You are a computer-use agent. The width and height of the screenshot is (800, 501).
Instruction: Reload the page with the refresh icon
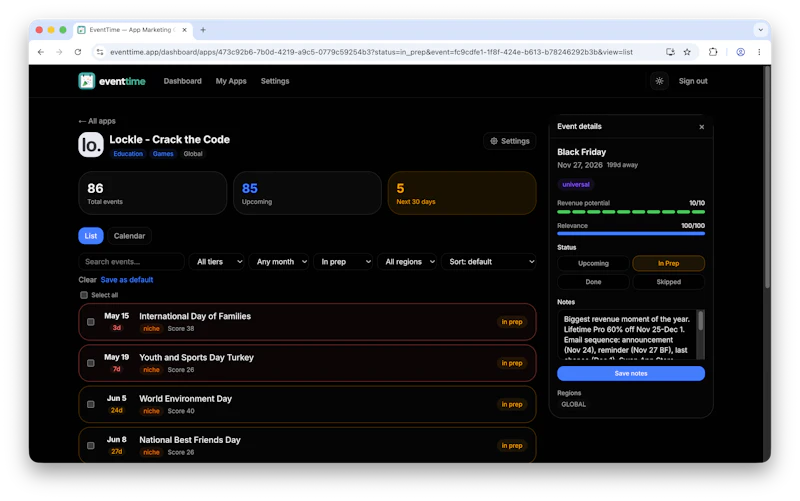[x=78, y=52]
